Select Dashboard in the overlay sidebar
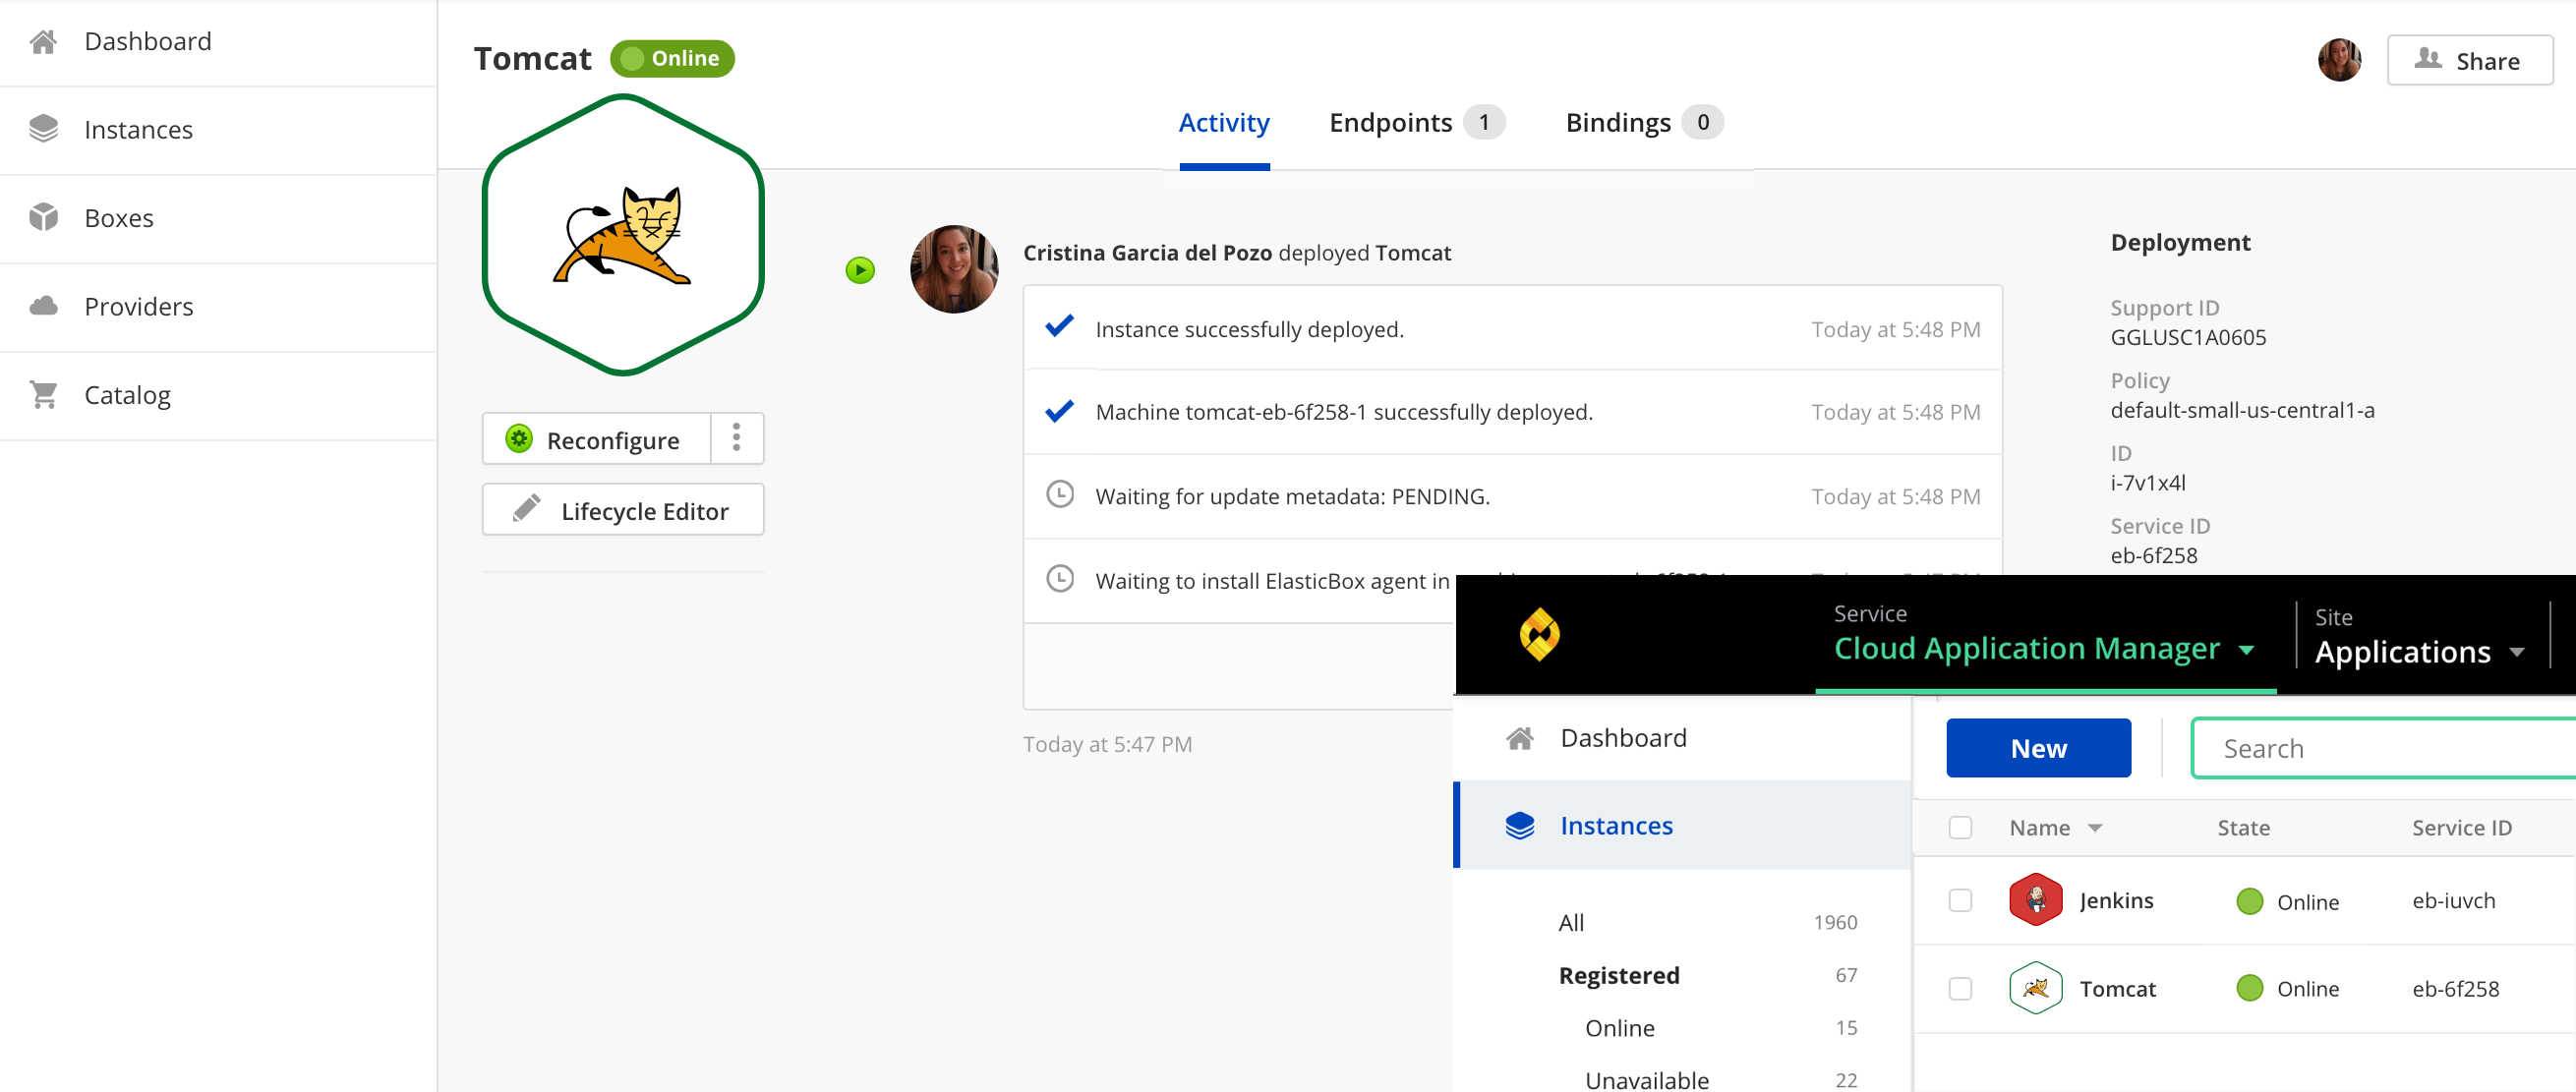 pos(1682,738)
